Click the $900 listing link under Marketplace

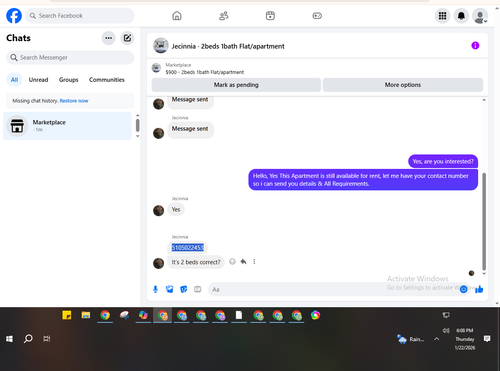pos(205,72)
